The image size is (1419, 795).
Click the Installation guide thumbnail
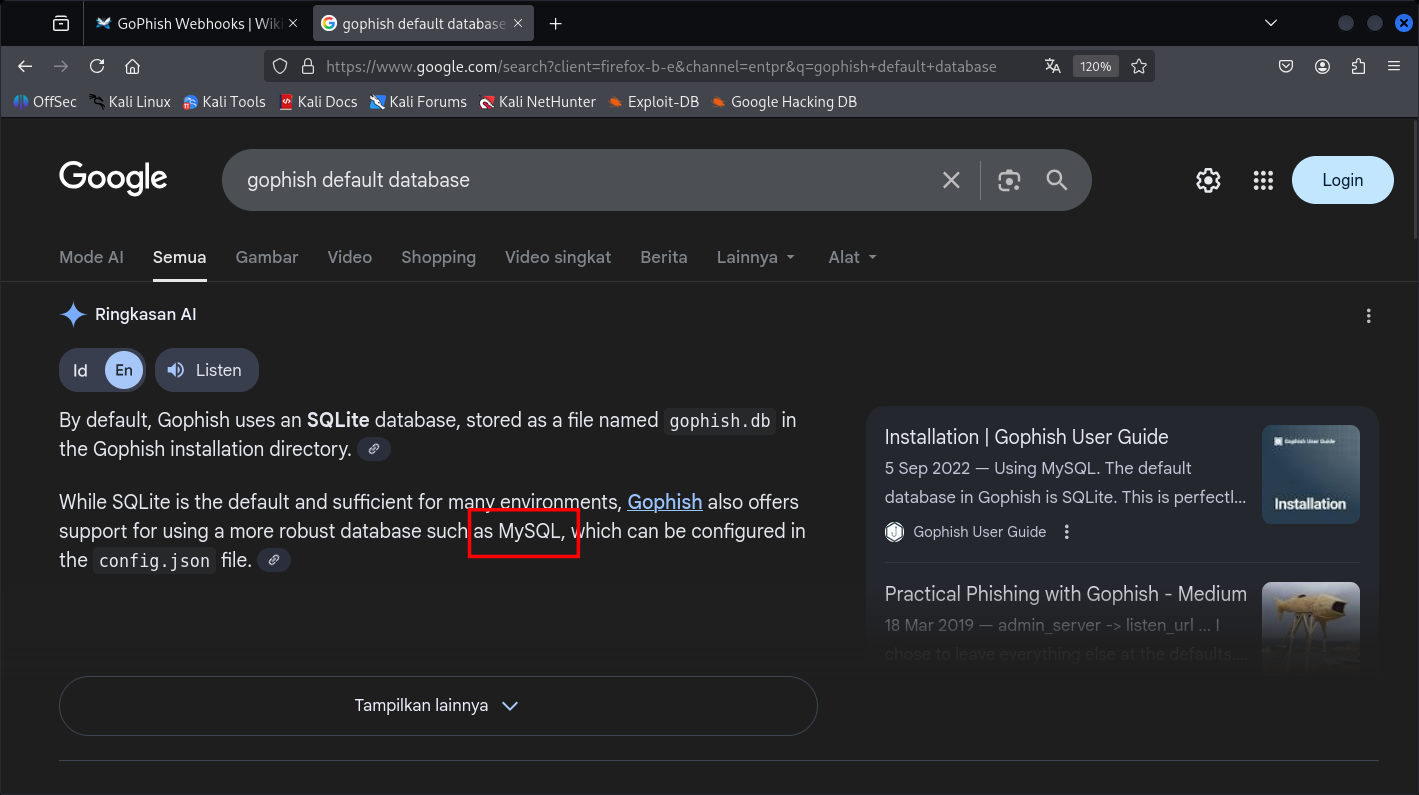[1310, 474]
